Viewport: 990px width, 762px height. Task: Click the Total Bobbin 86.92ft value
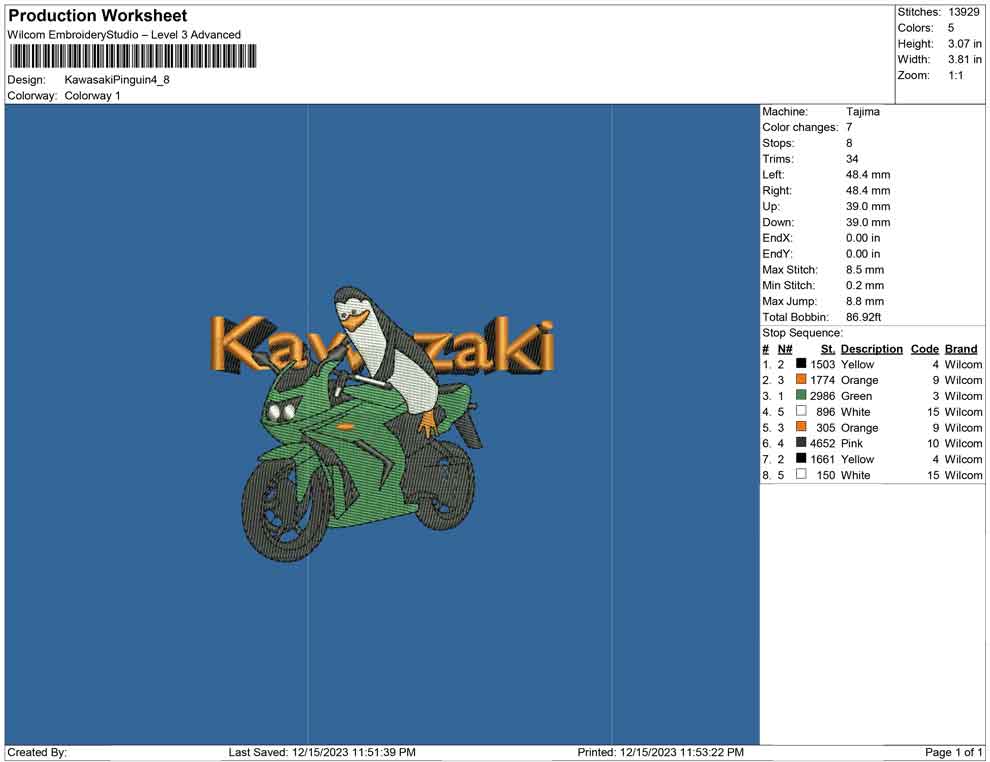click(x=865, y=317)
